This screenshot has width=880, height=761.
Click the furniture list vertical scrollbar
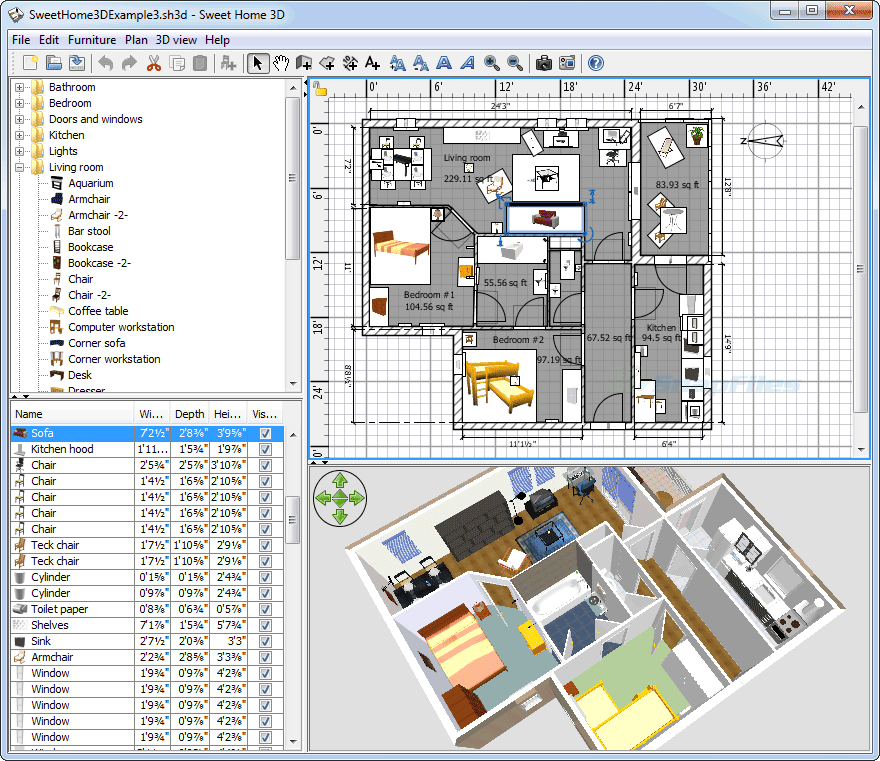(292, 520)
